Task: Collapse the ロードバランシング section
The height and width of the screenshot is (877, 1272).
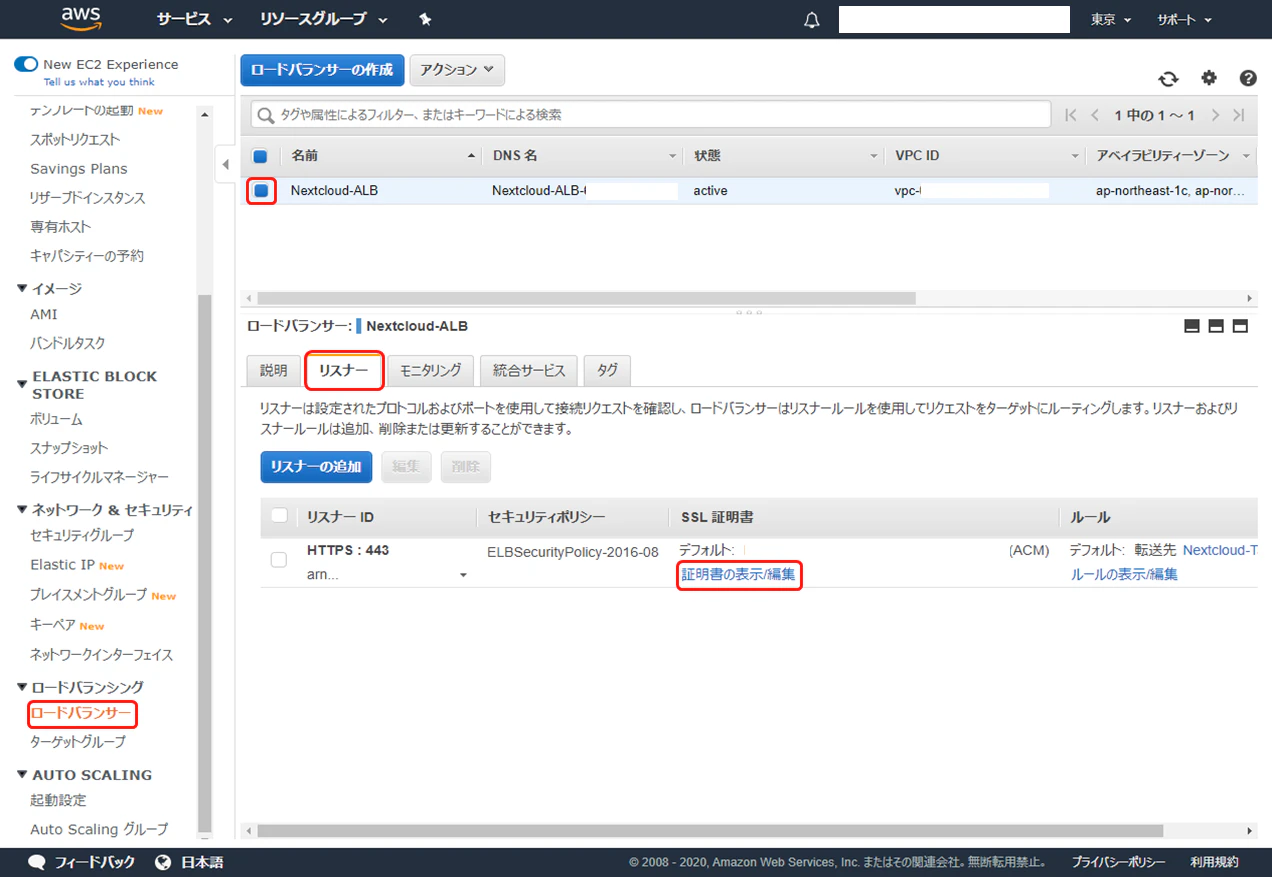Action: point(23,687)
